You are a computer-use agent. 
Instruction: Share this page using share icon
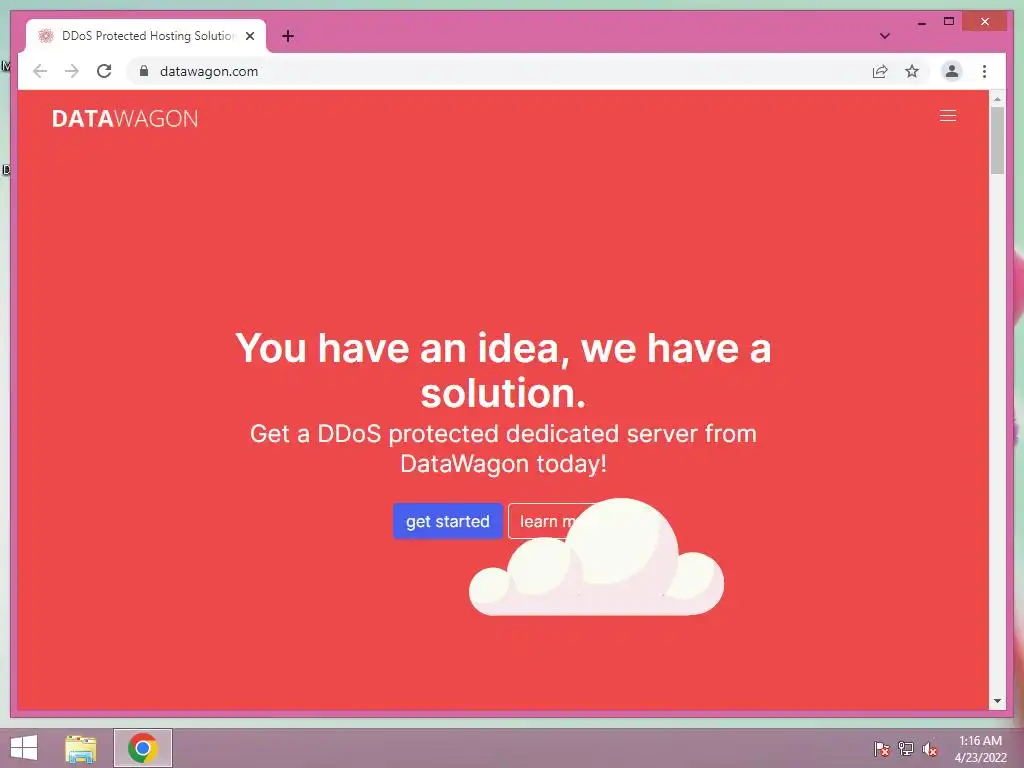coord(880,71)
